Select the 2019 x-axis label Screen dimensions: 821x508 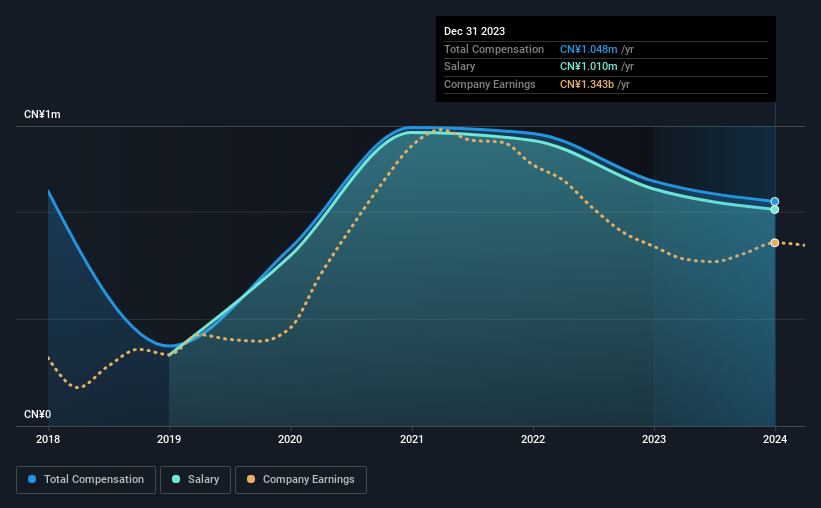coord(169,439)
